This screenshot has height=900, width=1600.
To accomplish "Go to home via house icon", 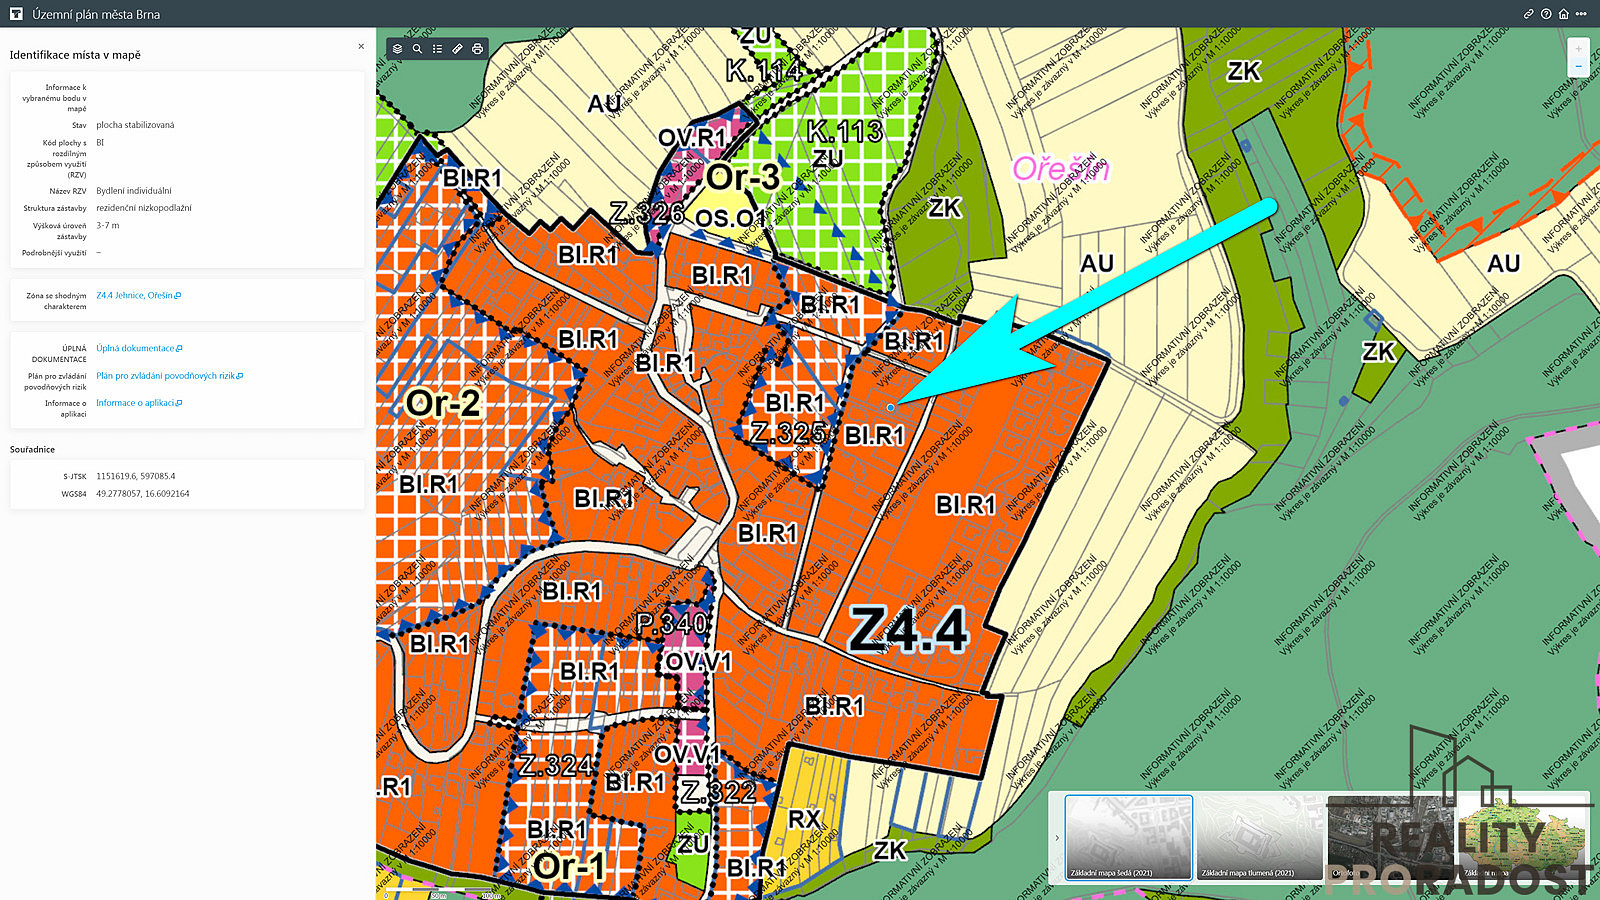I will tap(1563, 14).
